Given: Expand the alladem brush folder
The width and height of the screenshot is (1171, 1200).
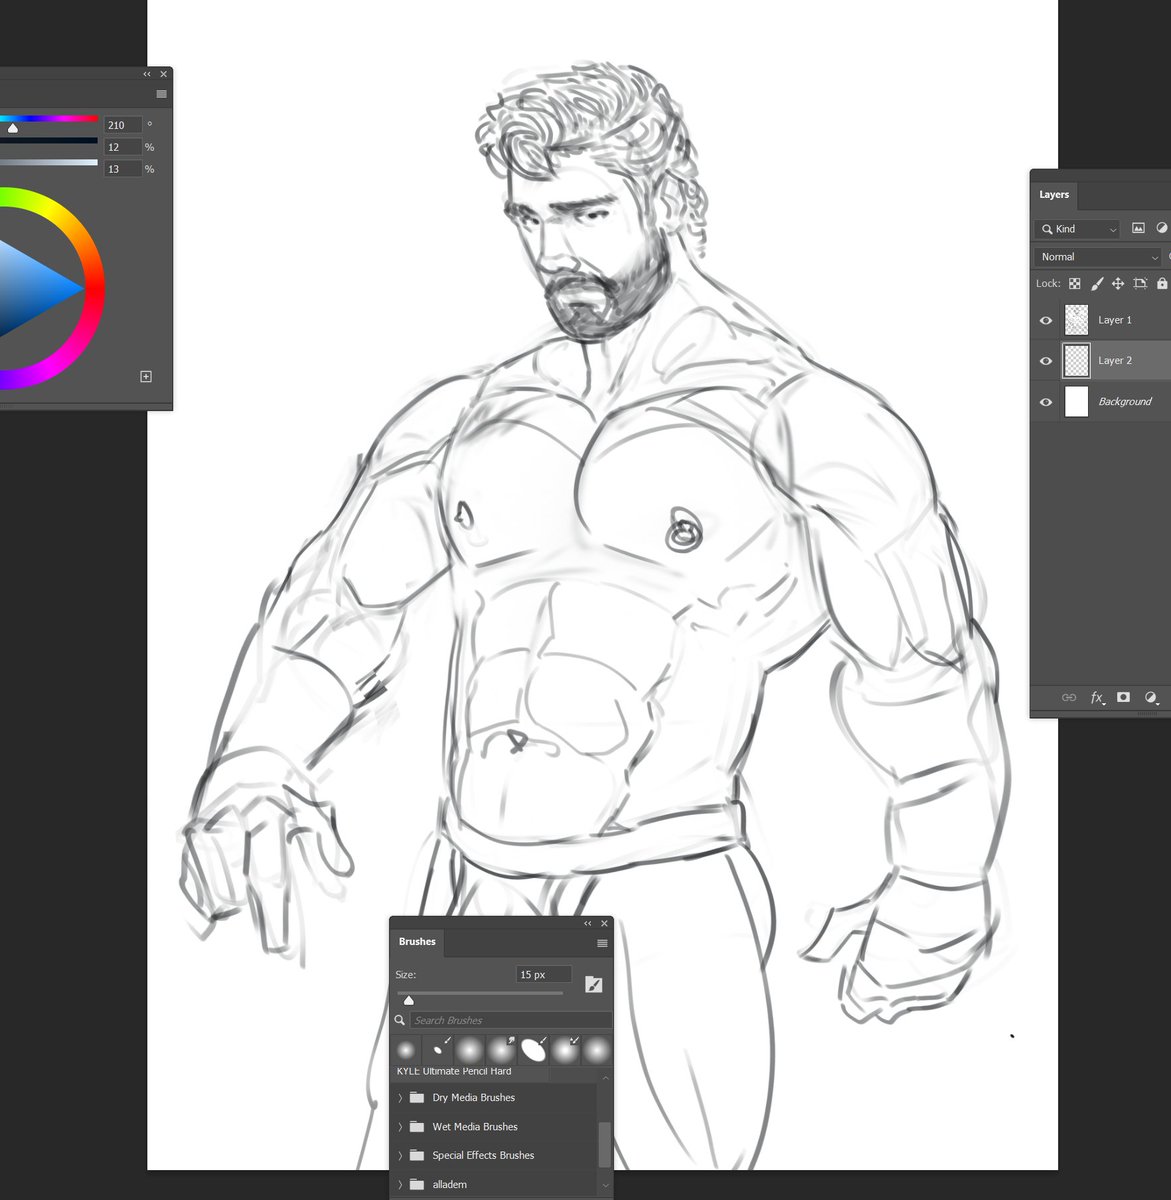Looking at the screenshot, I should [400, 1185].
